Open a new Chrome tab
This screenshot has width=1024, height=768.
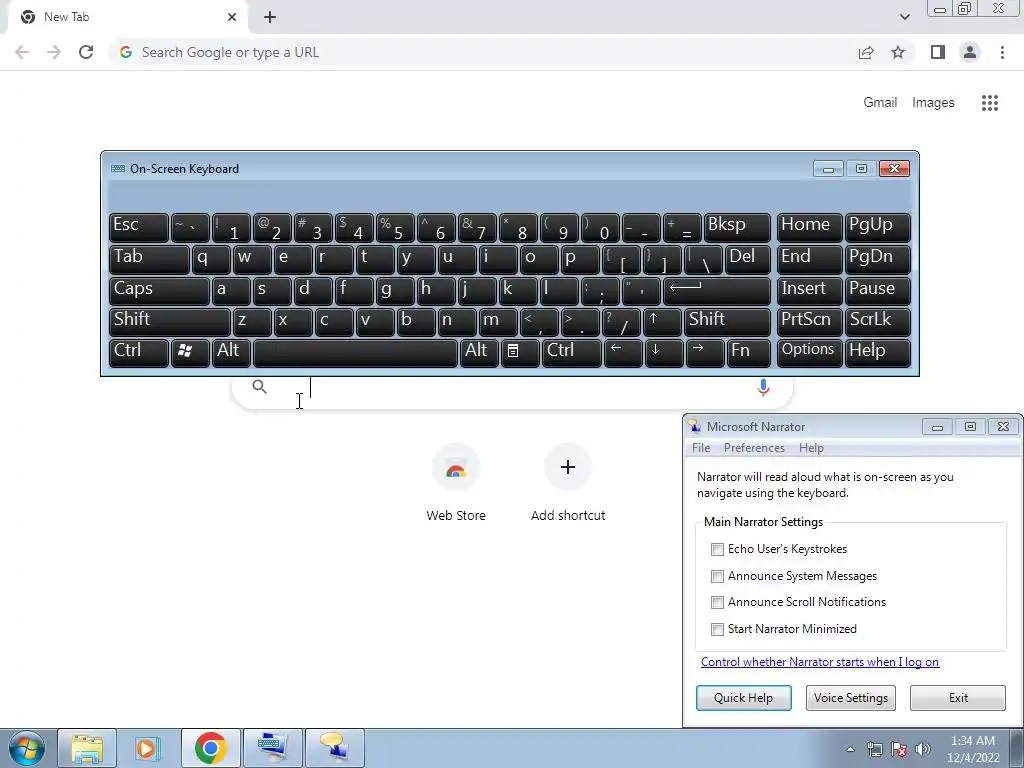coord(270,17)
